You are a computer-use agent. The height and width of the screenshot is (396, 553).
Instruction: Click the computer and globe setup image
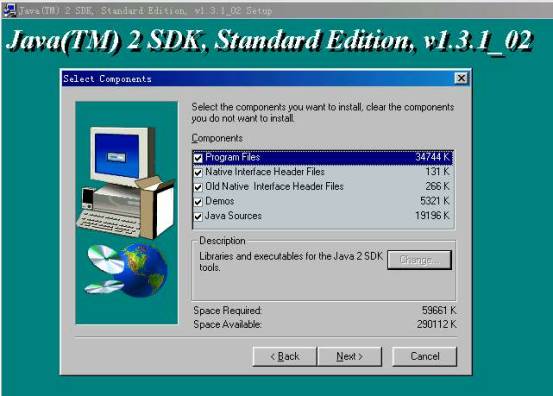127,213
